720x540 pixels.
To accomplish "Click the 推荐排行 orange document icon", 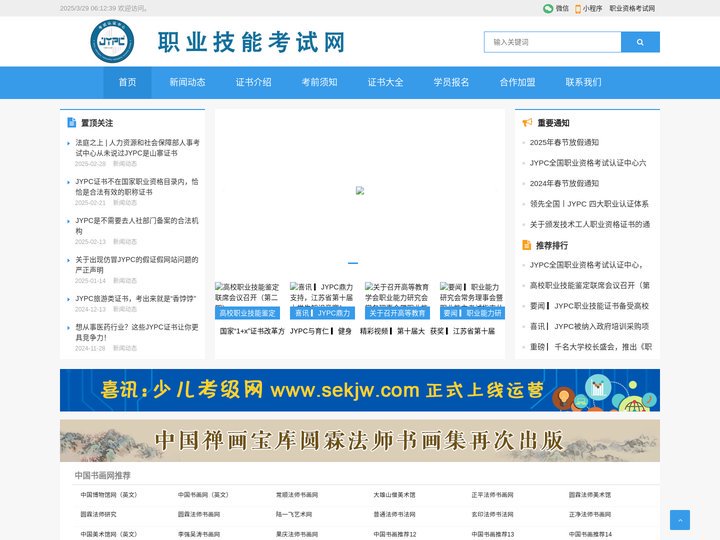I will (527, 245).
